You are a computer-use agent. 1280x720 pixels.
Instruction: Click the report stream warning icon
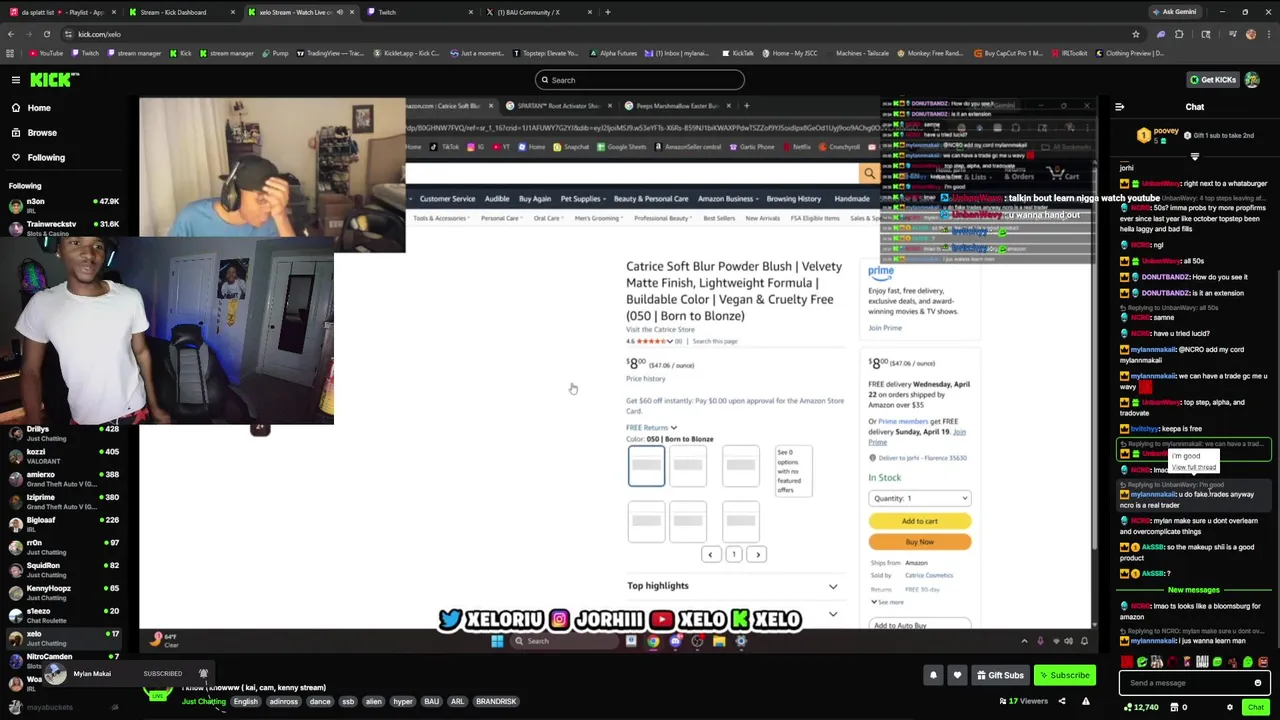(1086, 701)
